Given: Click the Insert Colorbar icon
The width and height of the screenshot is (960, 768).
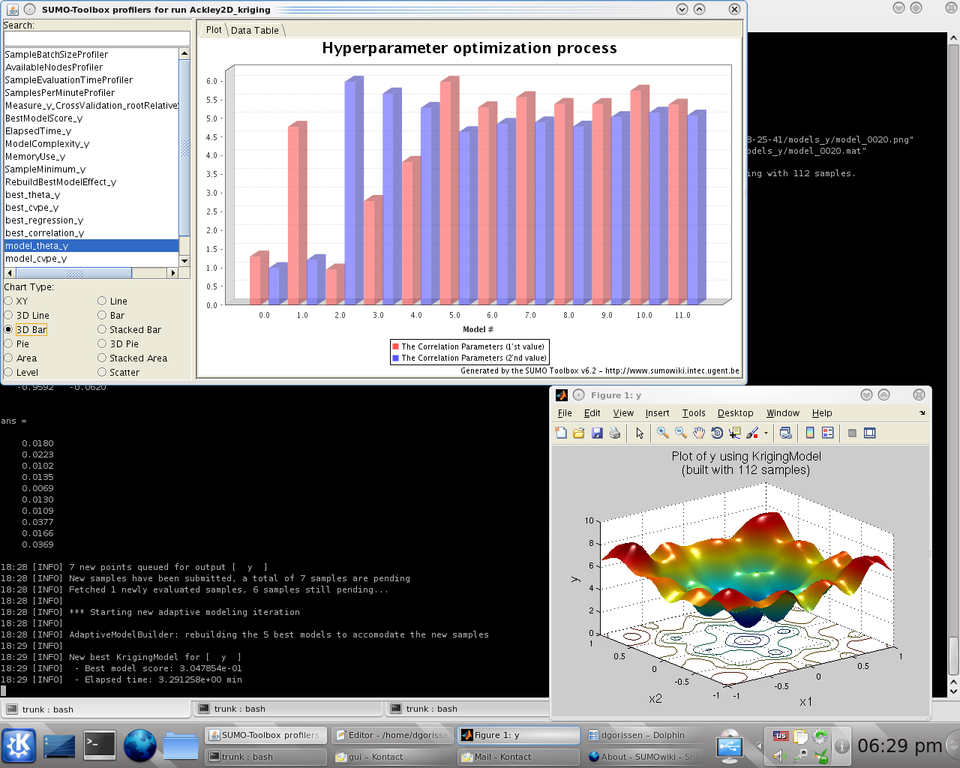Looking at the screenshot, I should [808, 433].
